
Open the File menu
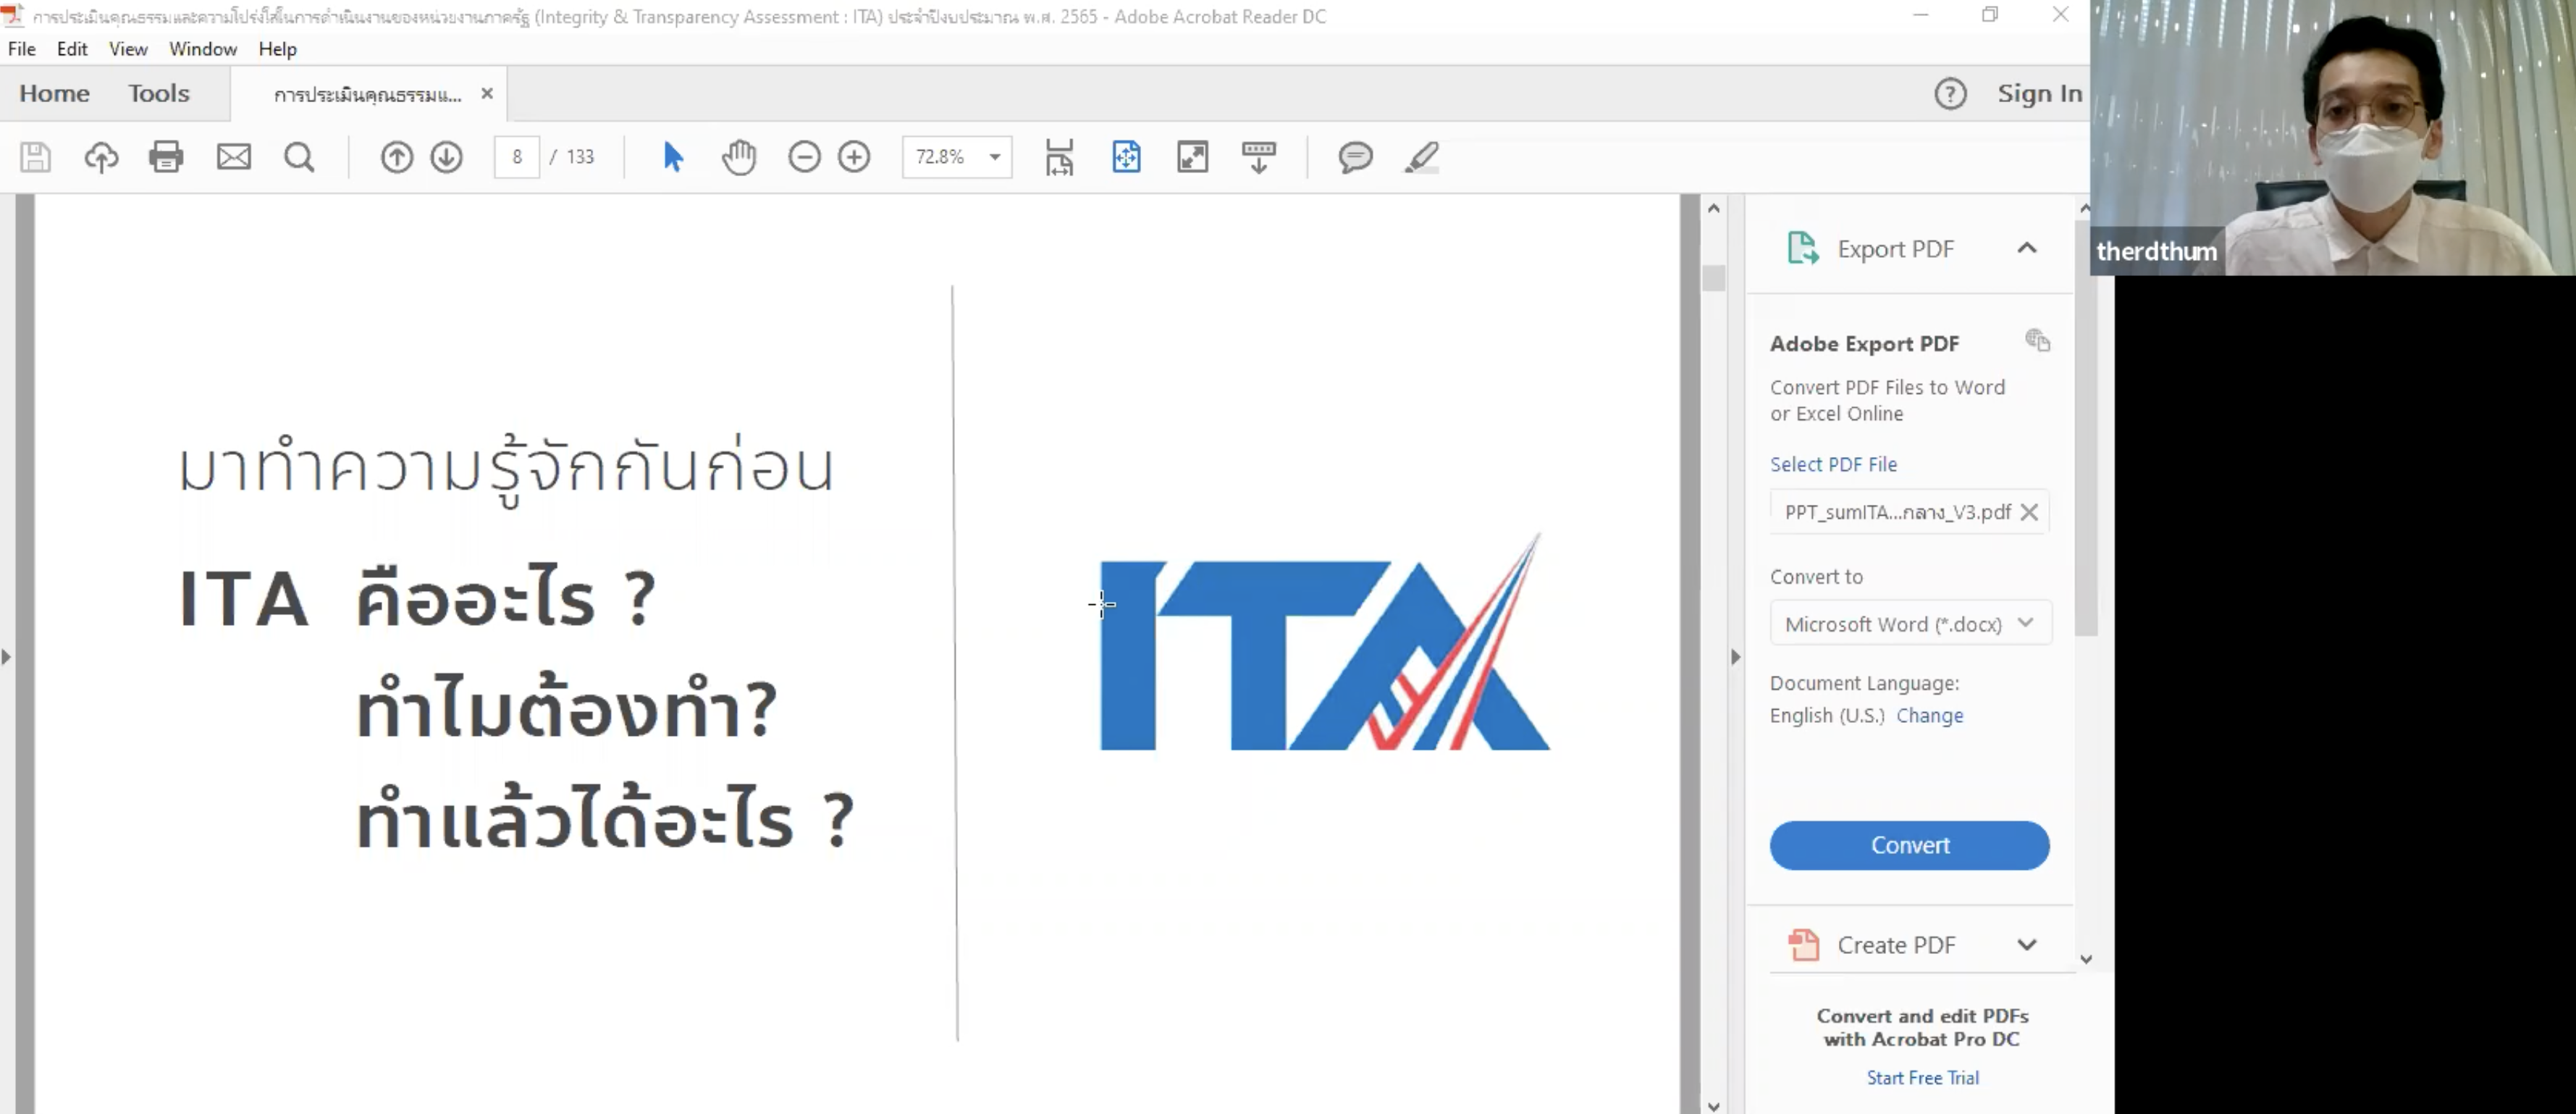coord(22,49)
